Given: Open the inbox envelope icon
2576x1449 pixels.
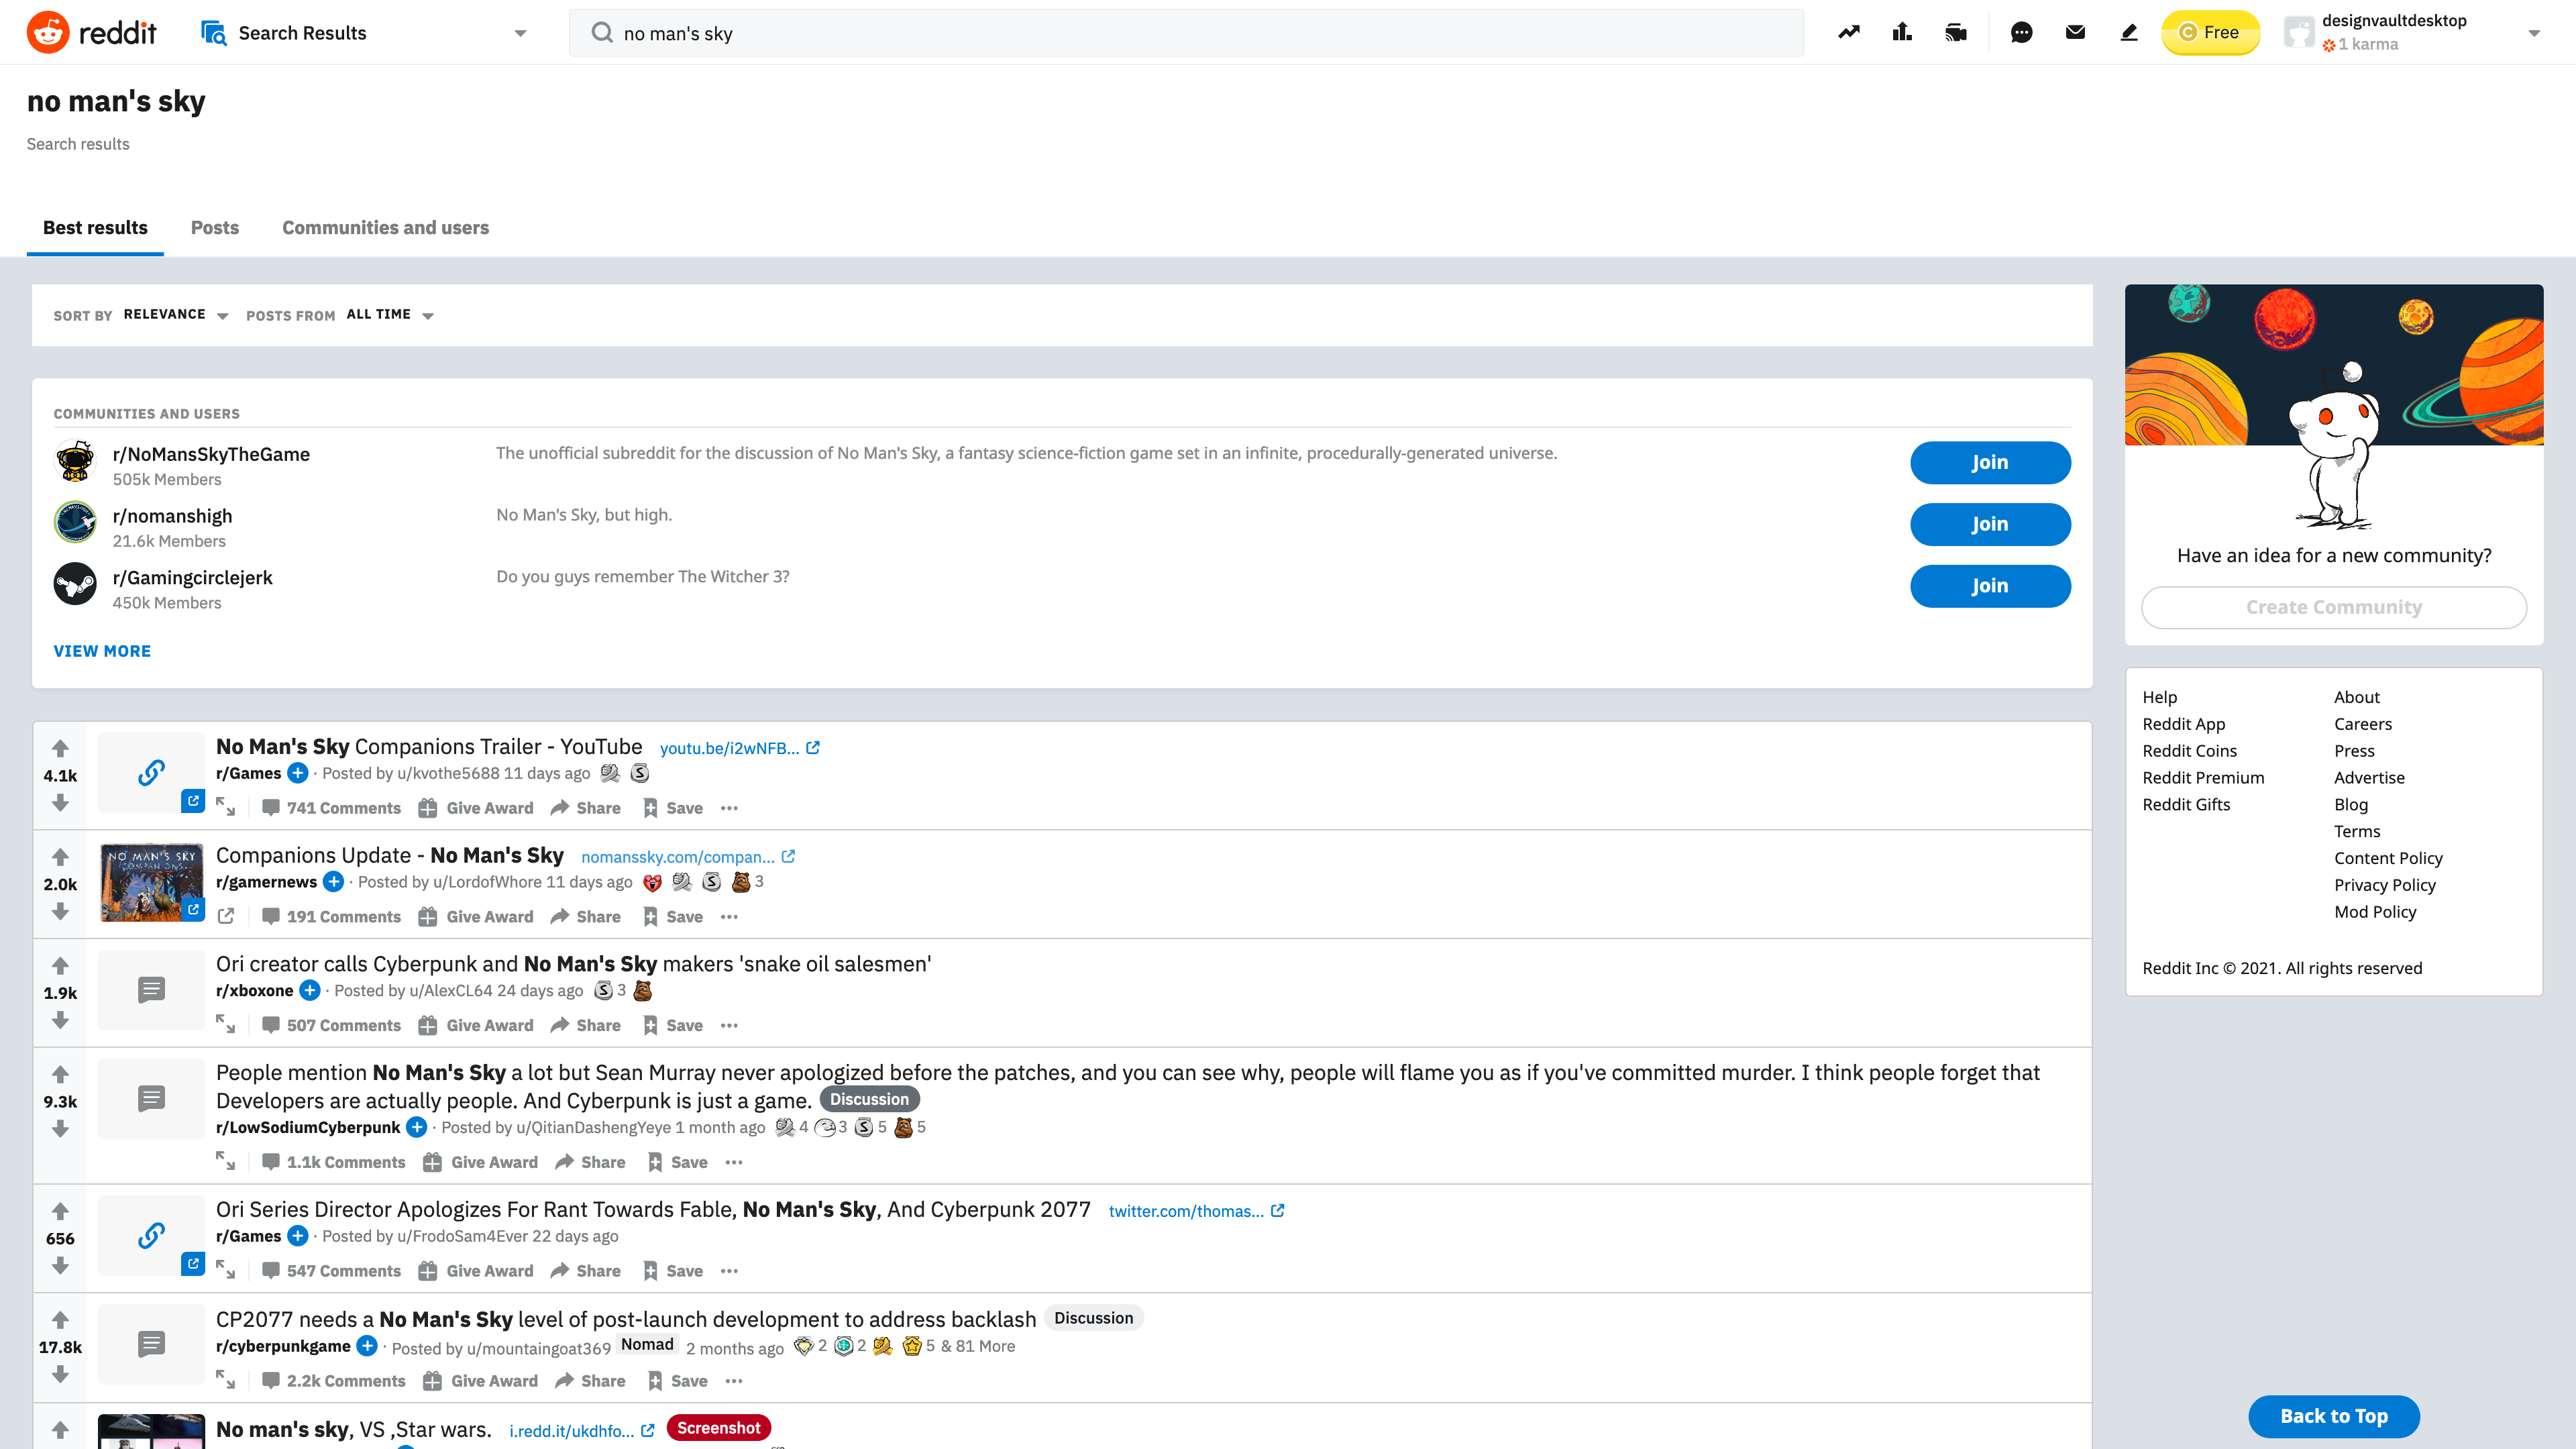Looking at the screenshot, I should [2075, 32].
